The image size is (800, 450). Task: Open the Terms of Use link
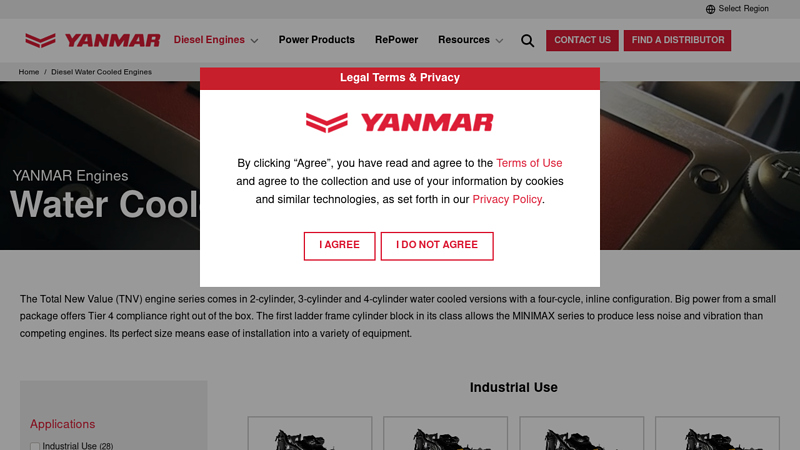click(529, 163)
